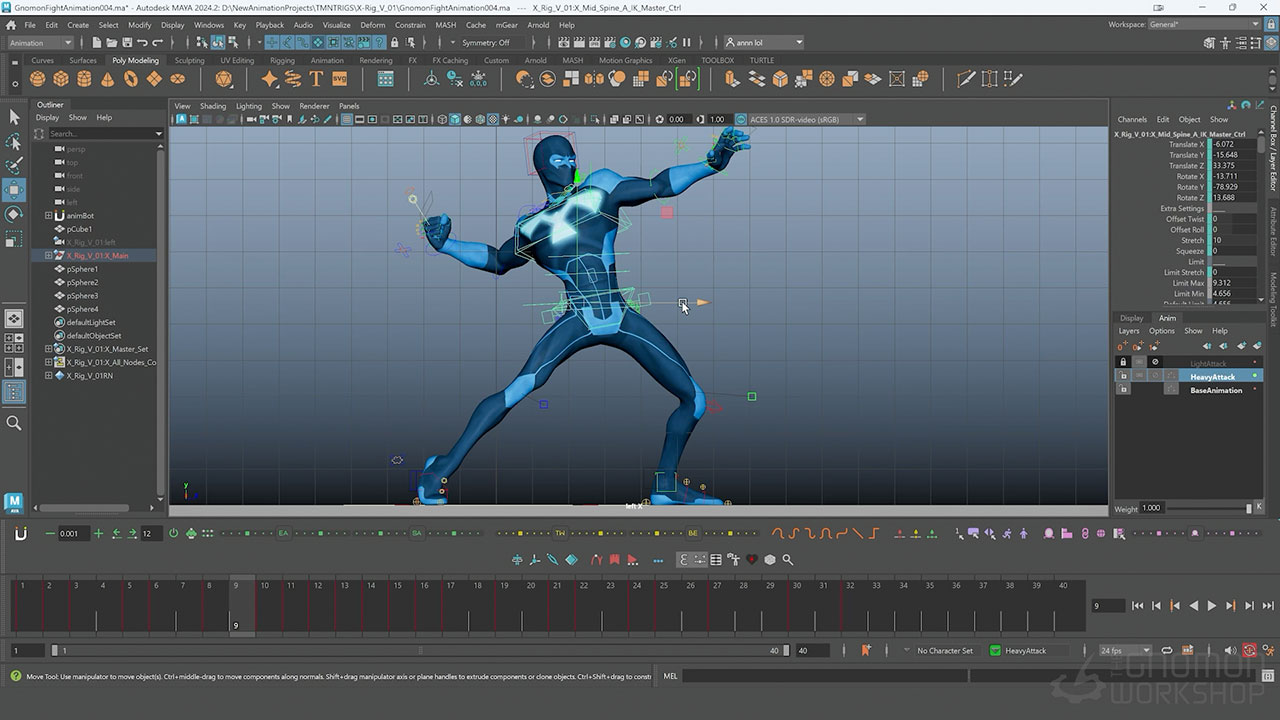
Task: Click the Type text tool shelf icon
Action: [316, 79]
